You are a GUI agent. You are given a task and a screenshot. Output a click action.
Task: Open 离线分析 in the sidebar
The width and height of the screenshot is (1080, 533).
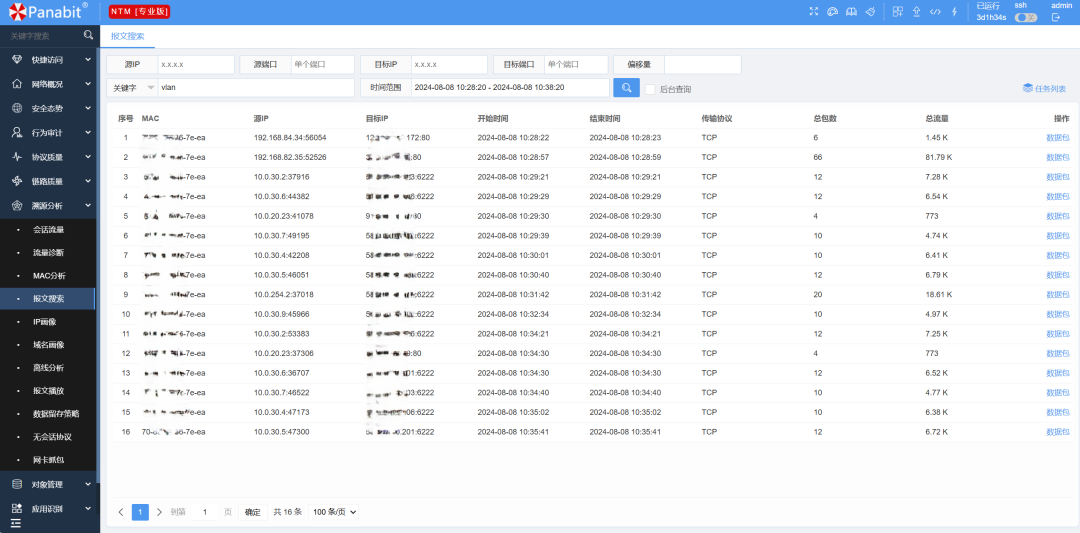(48, 368)
